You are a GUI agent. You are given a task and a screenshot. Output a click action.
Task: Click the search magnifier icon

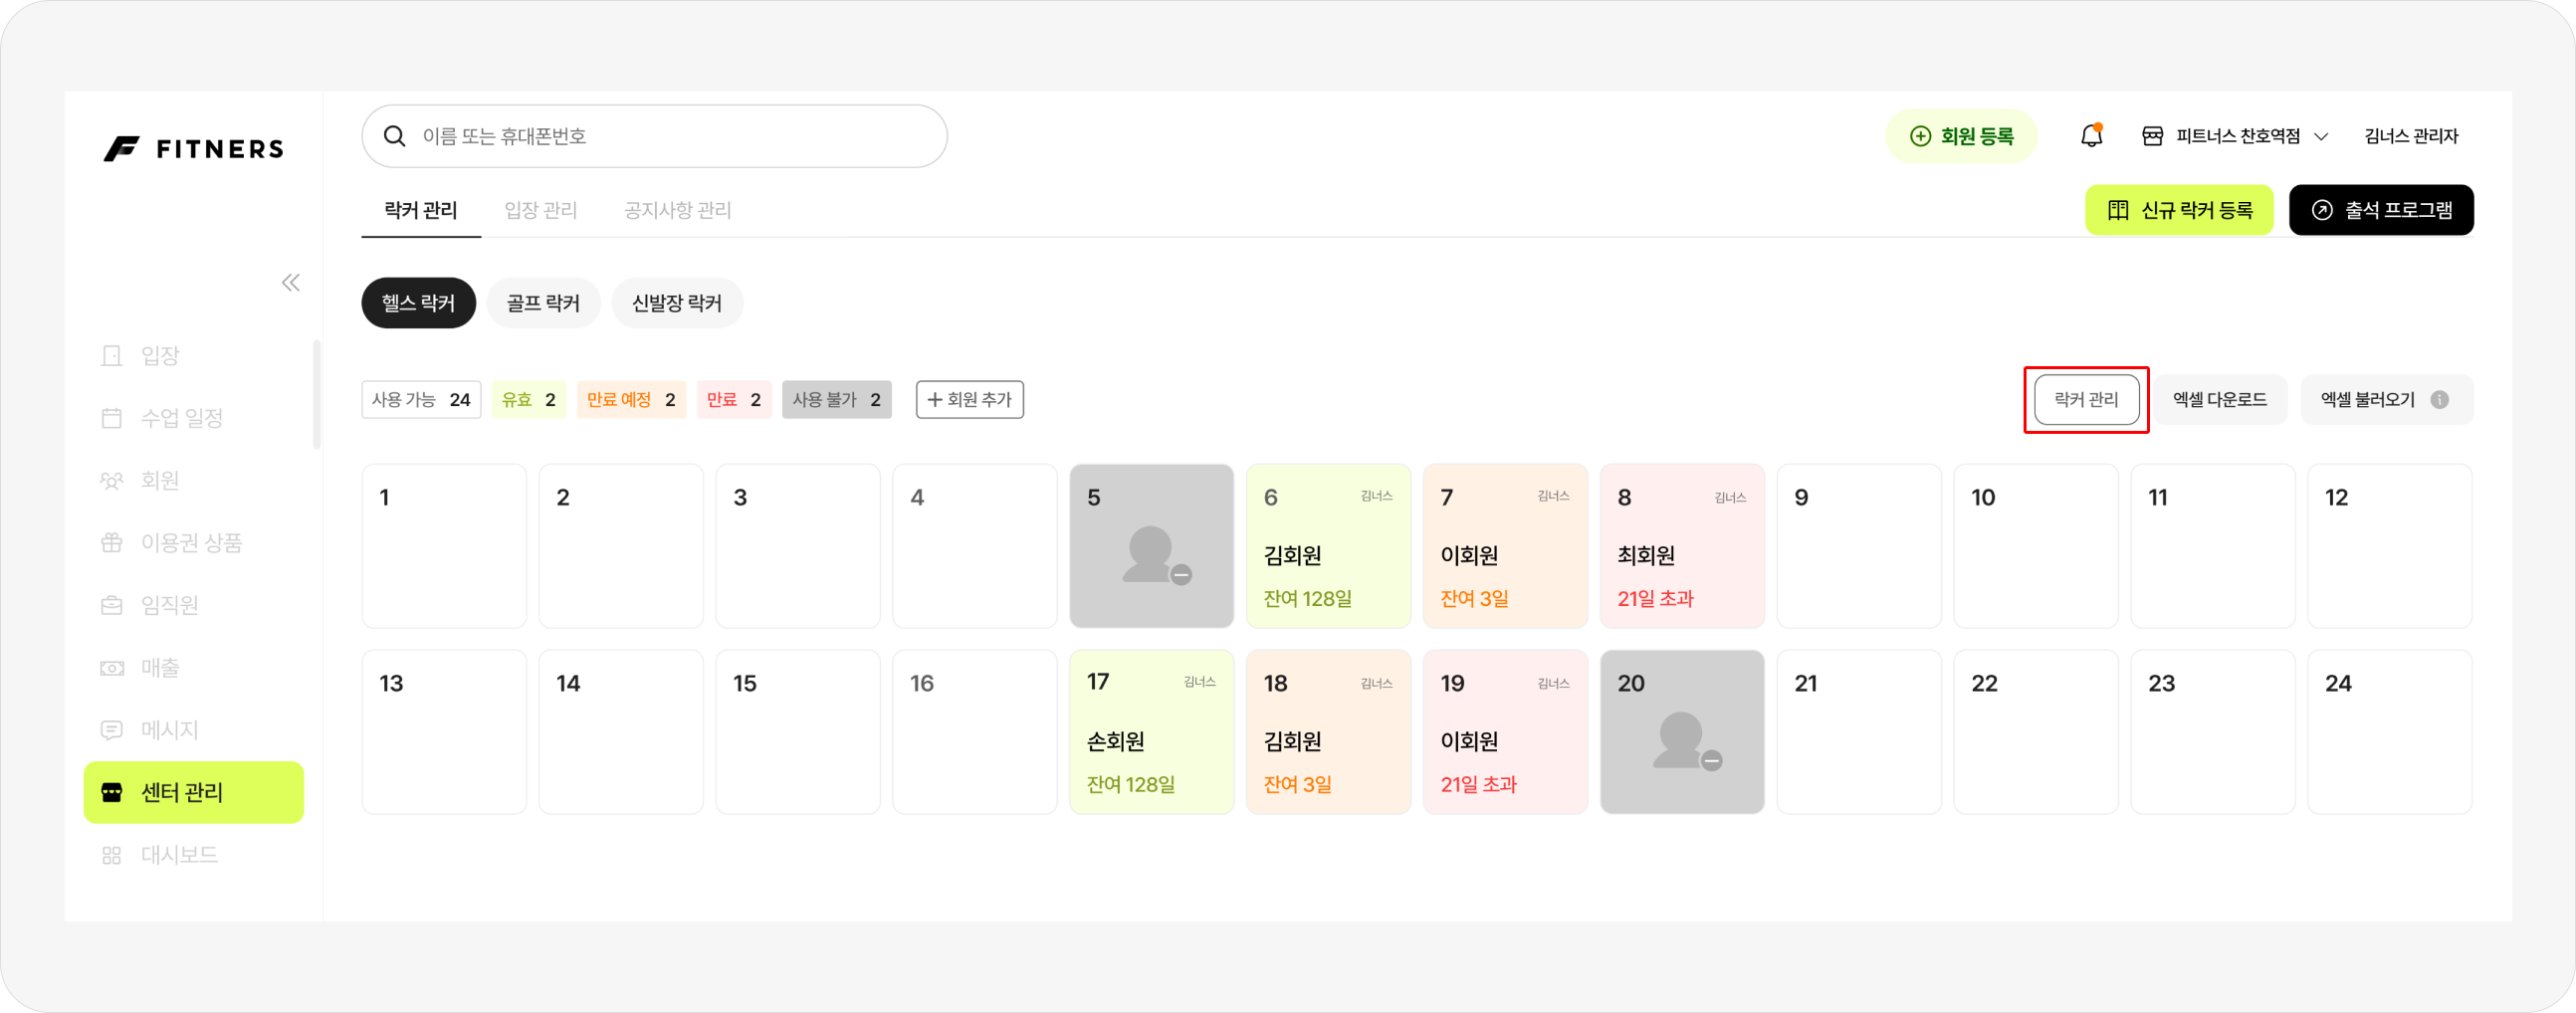click(x=395, y=136)
